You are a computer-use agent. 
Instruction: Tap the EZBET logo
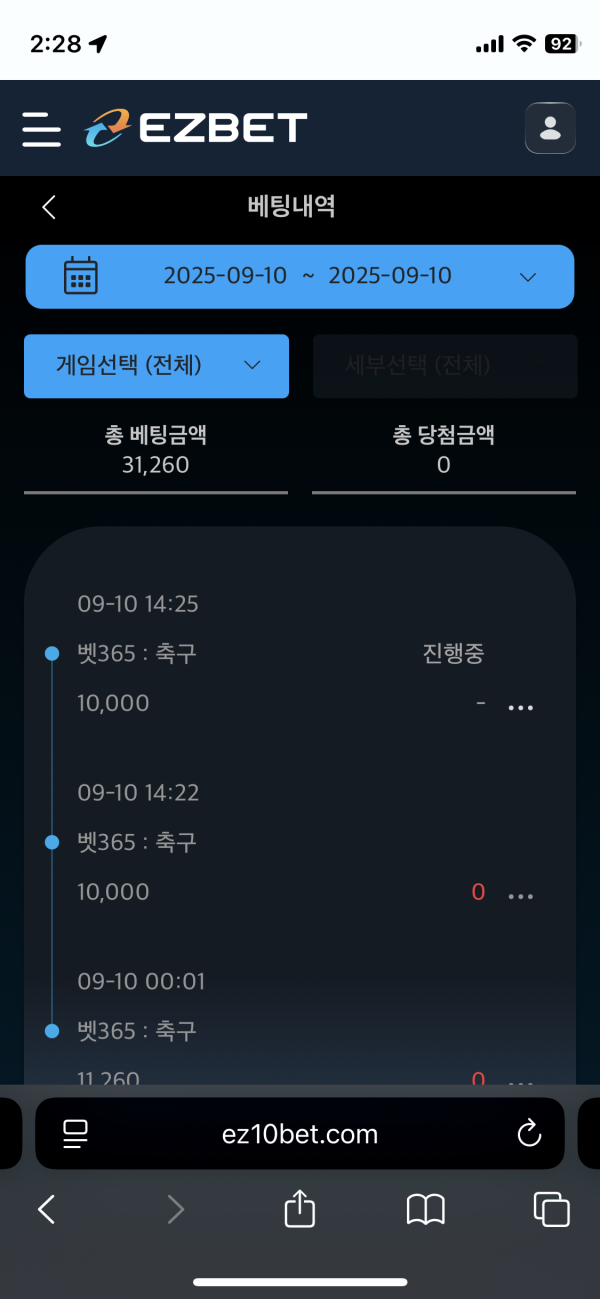coord(196,128)
